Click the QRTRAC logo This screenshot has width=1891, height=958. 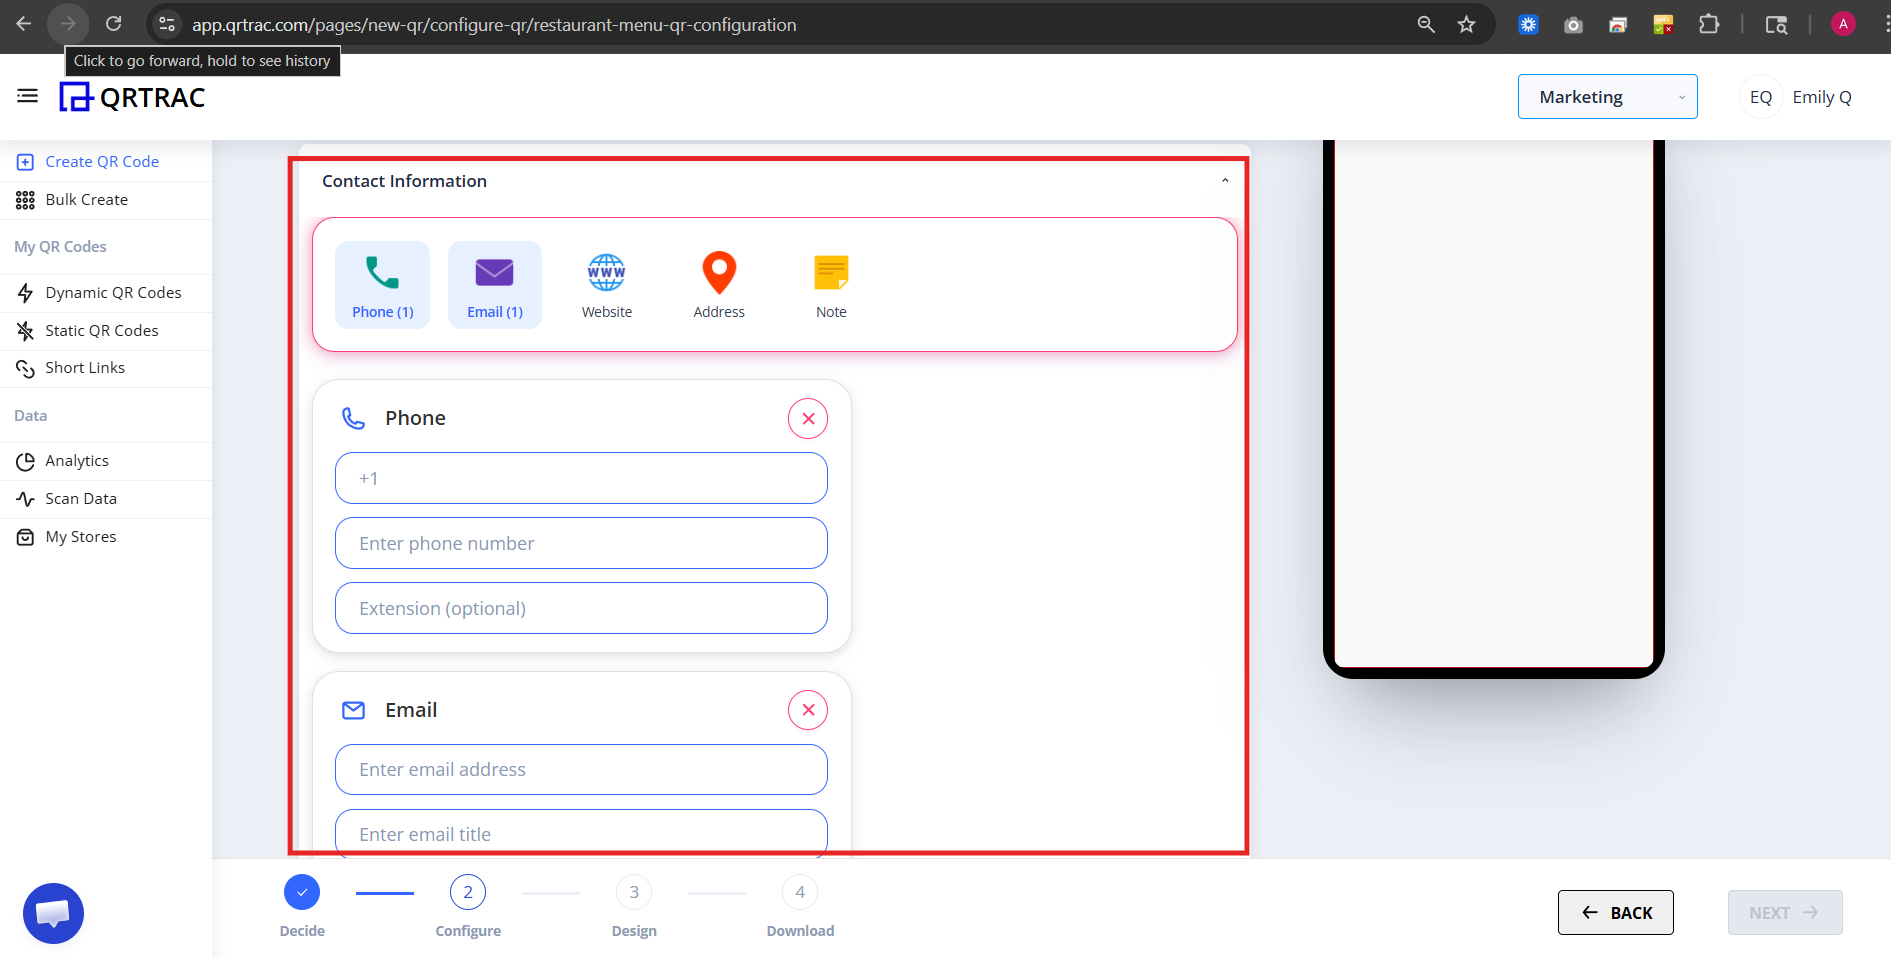click(x=131, y=96)
